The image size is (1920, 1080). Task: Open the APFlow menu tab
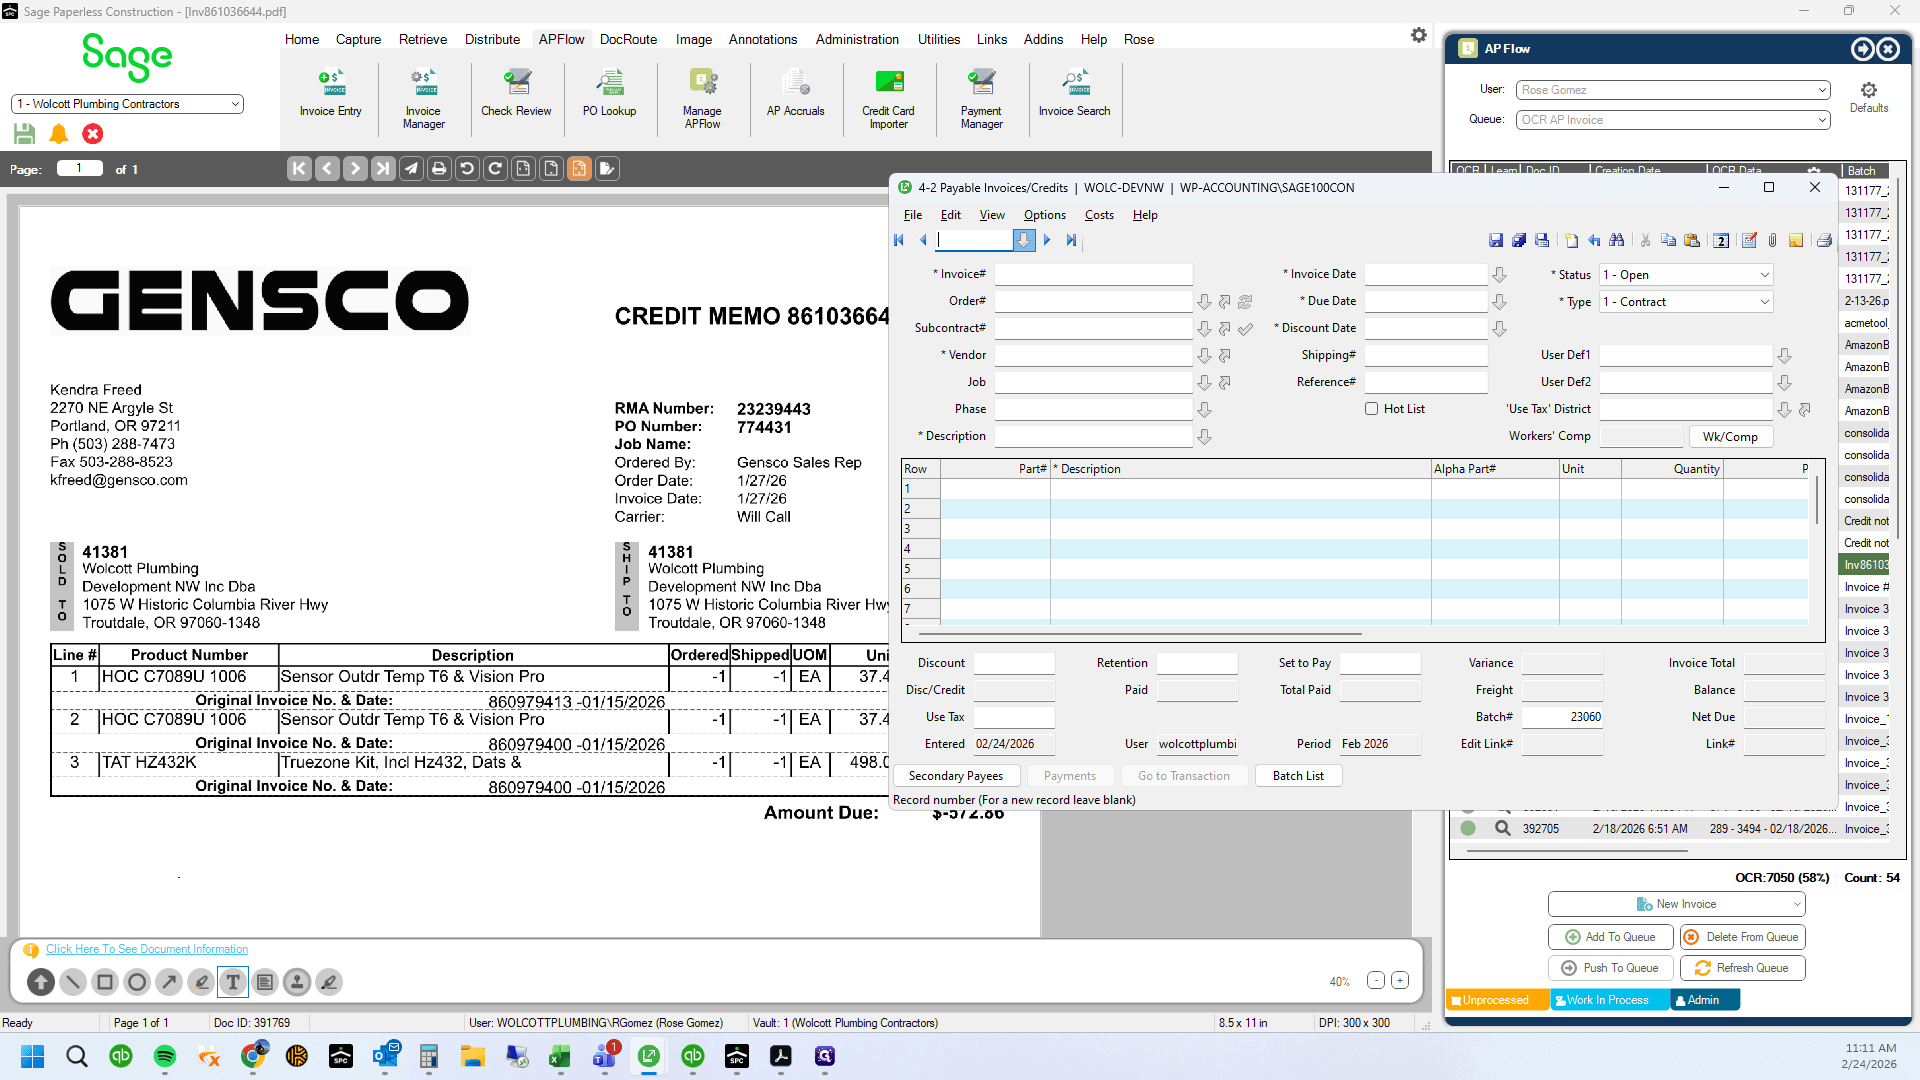click(561, 39)
